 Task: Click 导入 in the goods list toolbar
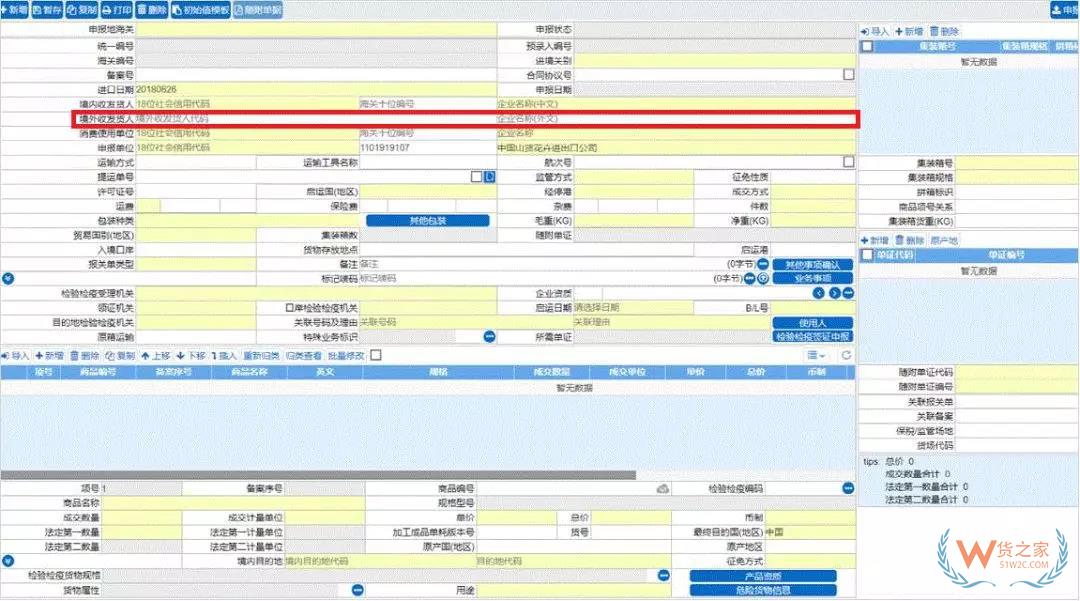15,356
